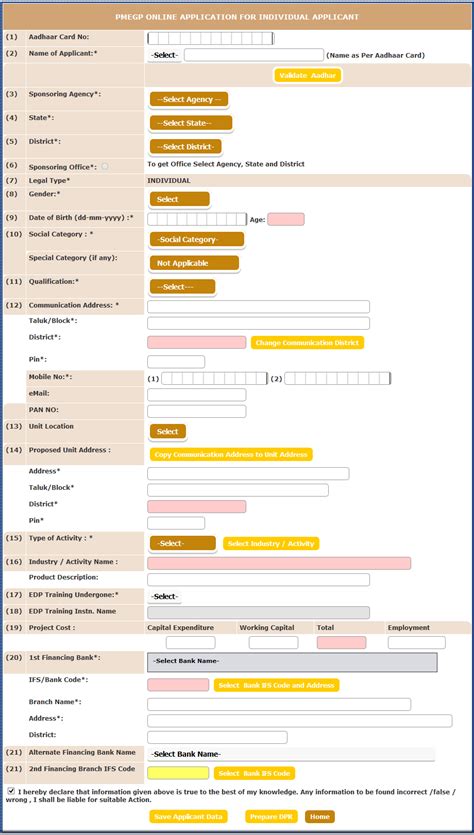Click the Employment field
The height and width of the screenshot is (835, 474).
coord(416,642)
